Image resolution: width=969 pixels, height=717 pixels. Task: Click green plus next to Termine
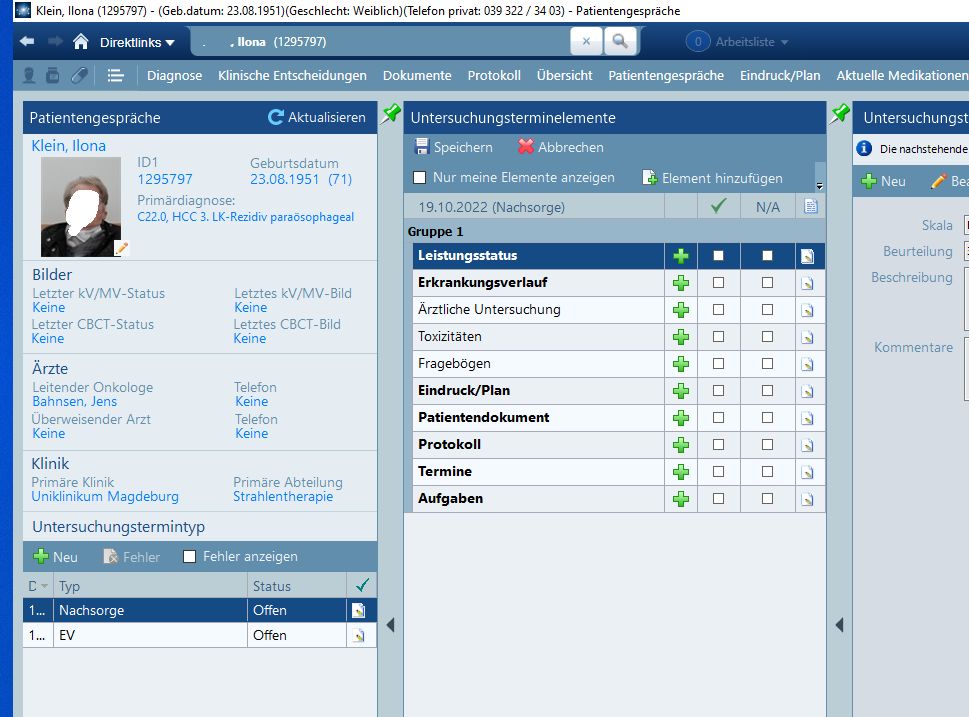coord(681,472)
